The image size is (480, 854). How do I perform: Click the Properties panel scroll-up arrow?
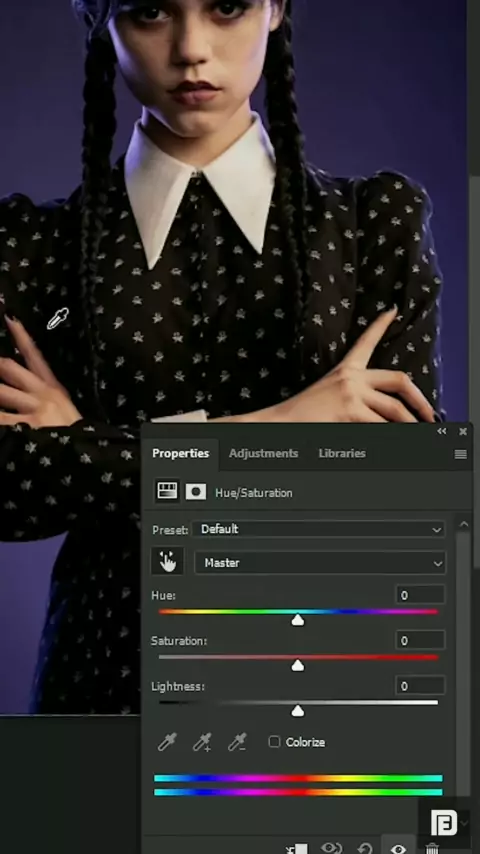pos(464,524)
